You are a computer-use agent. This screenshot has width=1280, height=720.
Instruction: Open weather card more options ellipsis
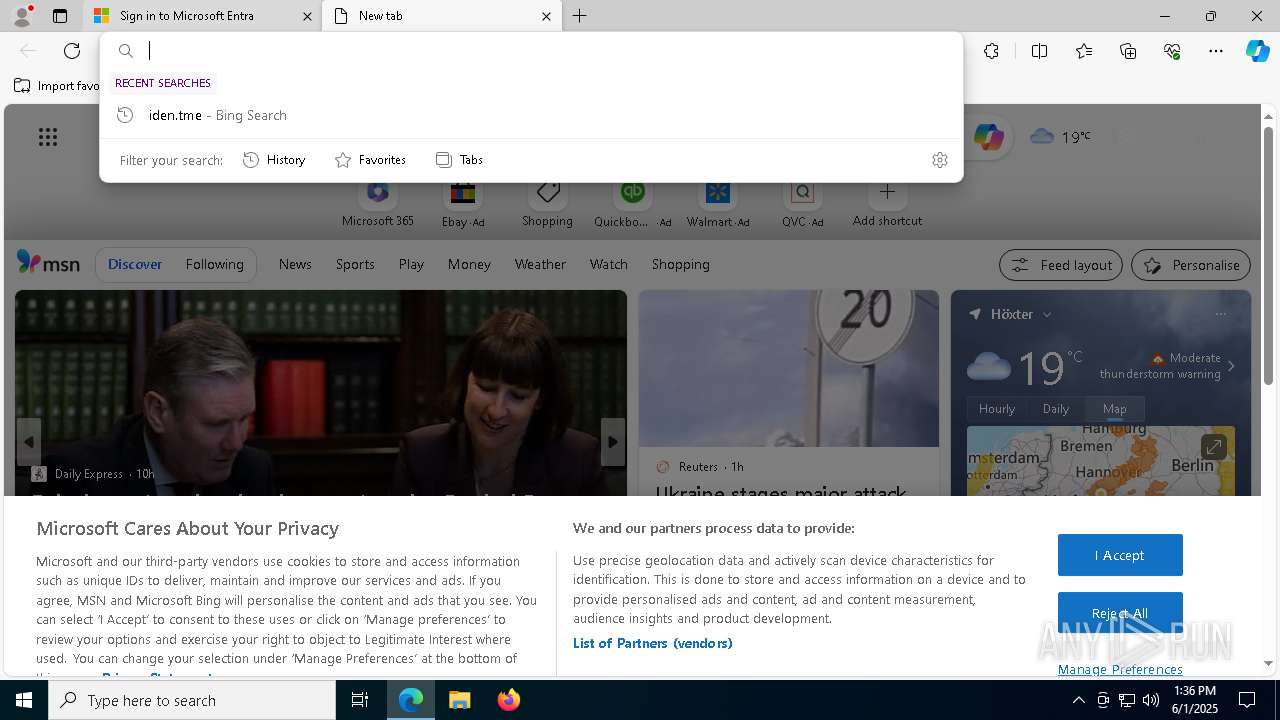pyautogui.click(x=1220, y=314)
